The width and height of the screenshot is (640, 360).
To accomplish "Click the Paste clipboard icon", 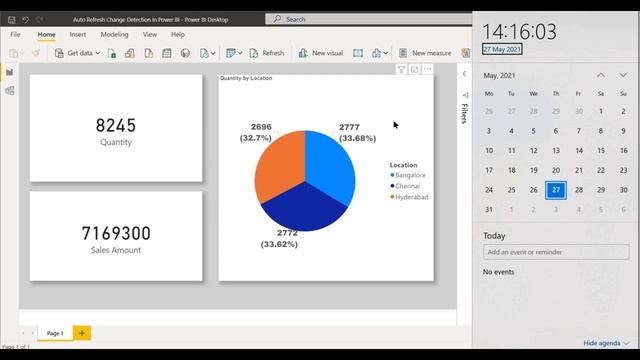I will click(14, 53).
